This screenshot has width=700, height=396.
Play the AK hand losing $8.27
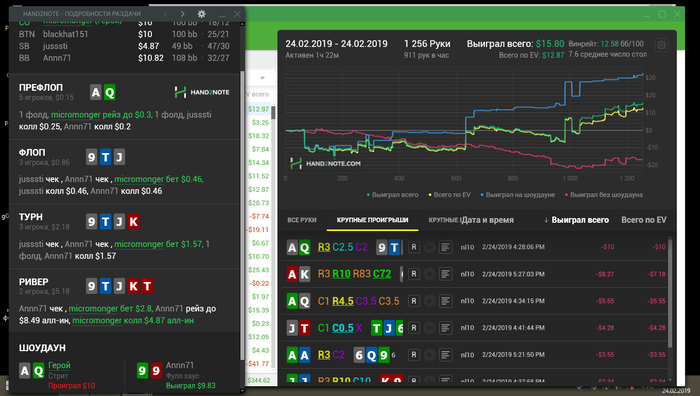pyautogui.click(x=429, y=274)
